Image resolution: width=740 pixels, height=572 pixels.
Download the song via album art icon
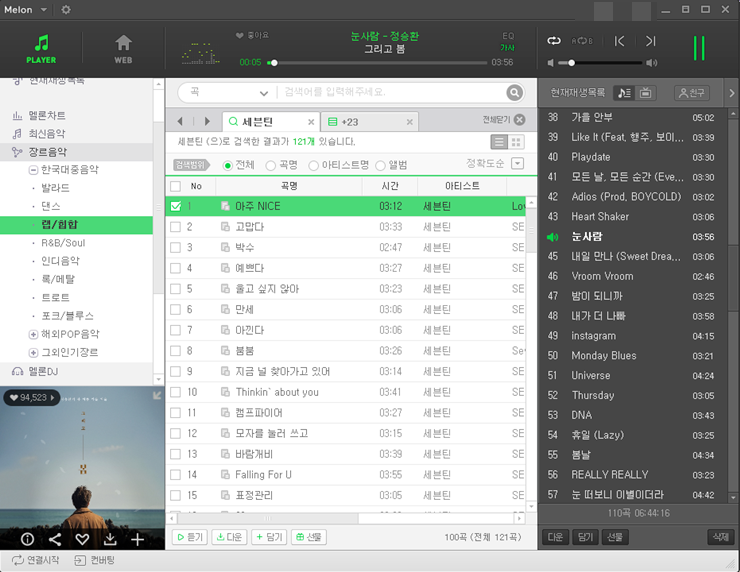pos(110,539)
